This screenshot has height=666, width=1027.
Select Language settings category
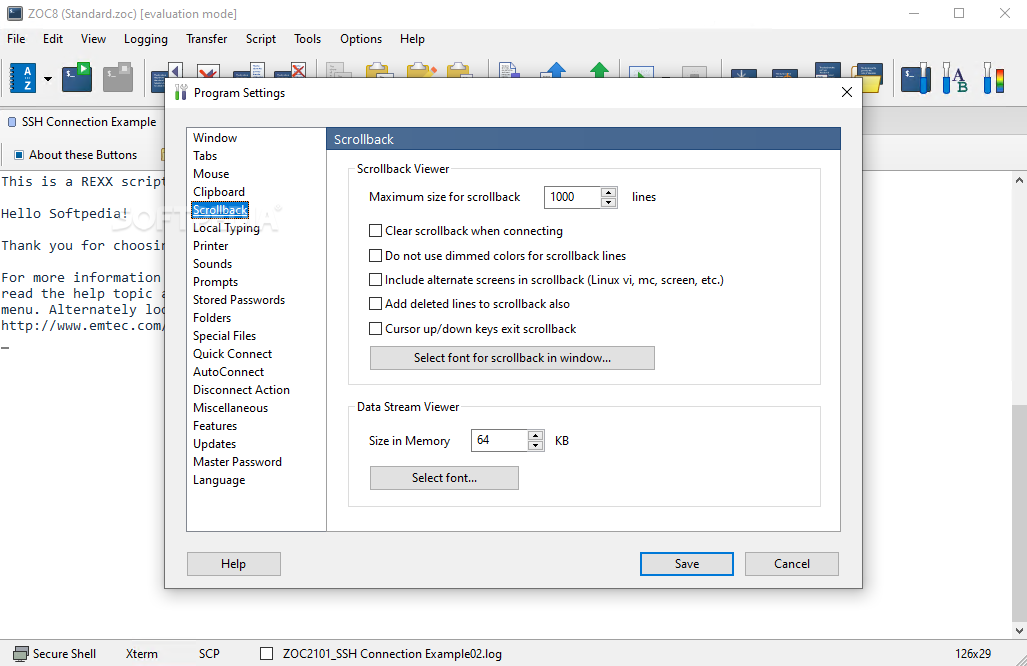(x=219, y=479)
